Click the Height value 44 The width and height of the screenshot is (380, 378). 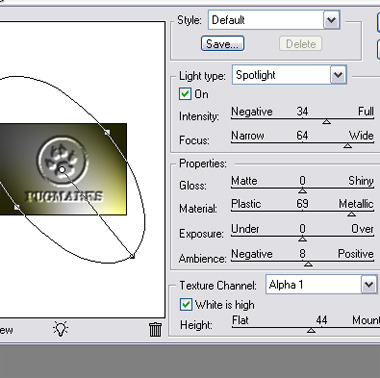pyautogui.click(x=321, y=320)
